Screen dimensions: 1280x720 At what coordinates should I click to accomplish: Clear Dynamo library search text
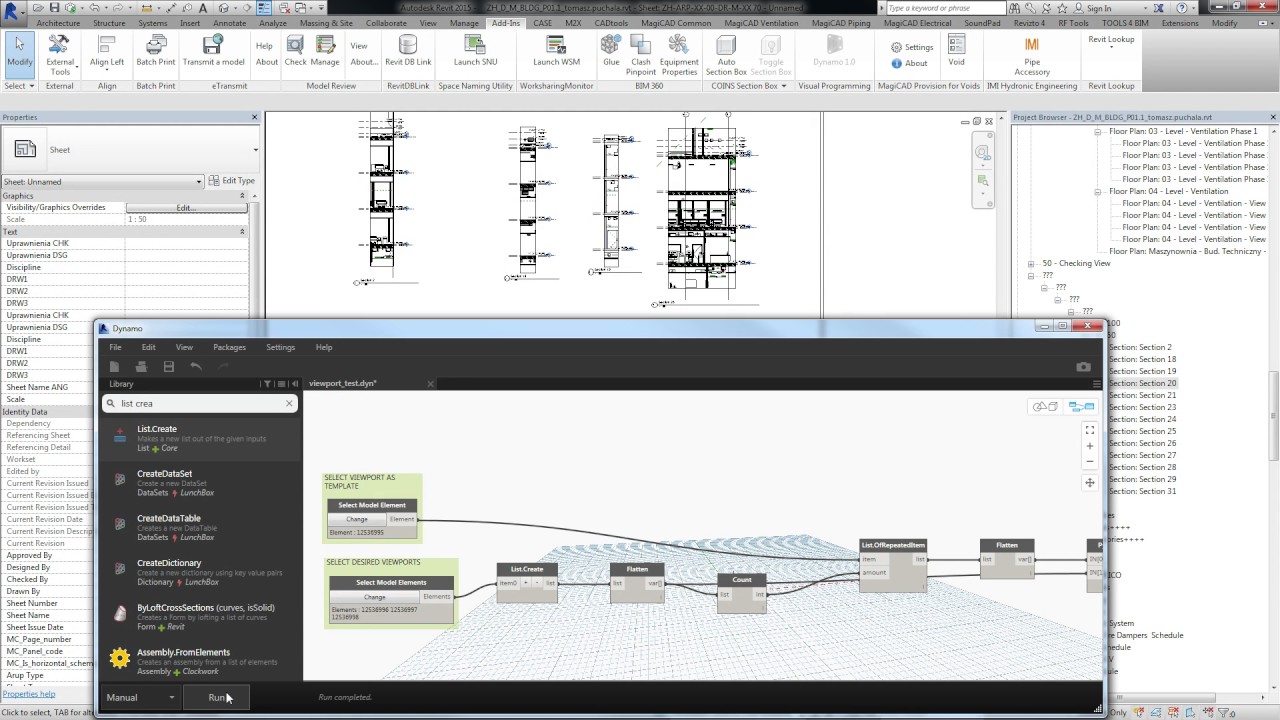289,403
